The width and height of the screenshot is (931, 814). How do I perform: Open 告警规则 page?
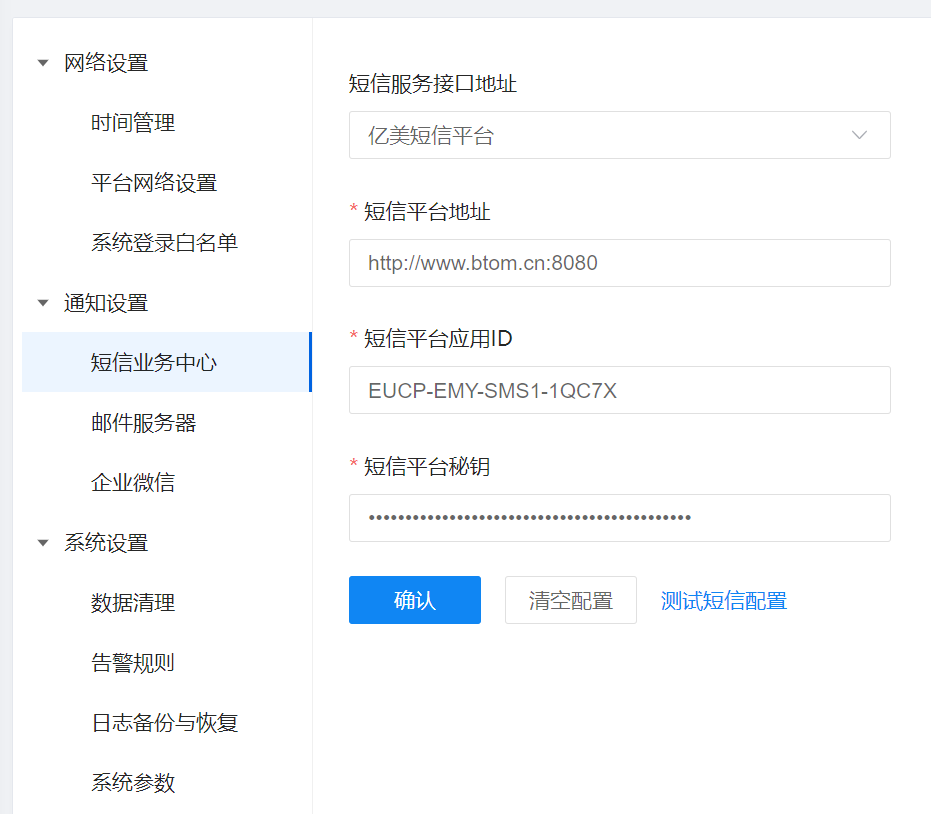pyautogui.click(x=133, y=663)
